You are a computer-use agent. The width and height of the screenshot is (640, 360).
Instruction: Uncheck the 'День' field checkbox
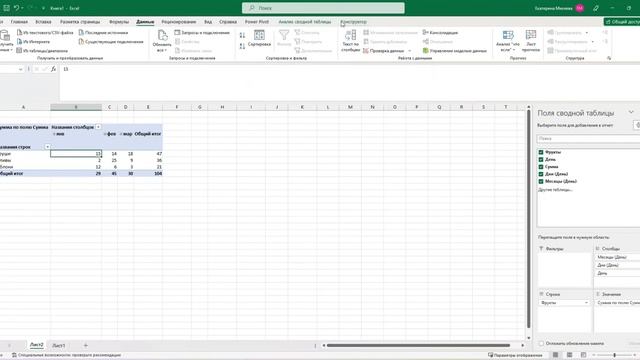541,159
